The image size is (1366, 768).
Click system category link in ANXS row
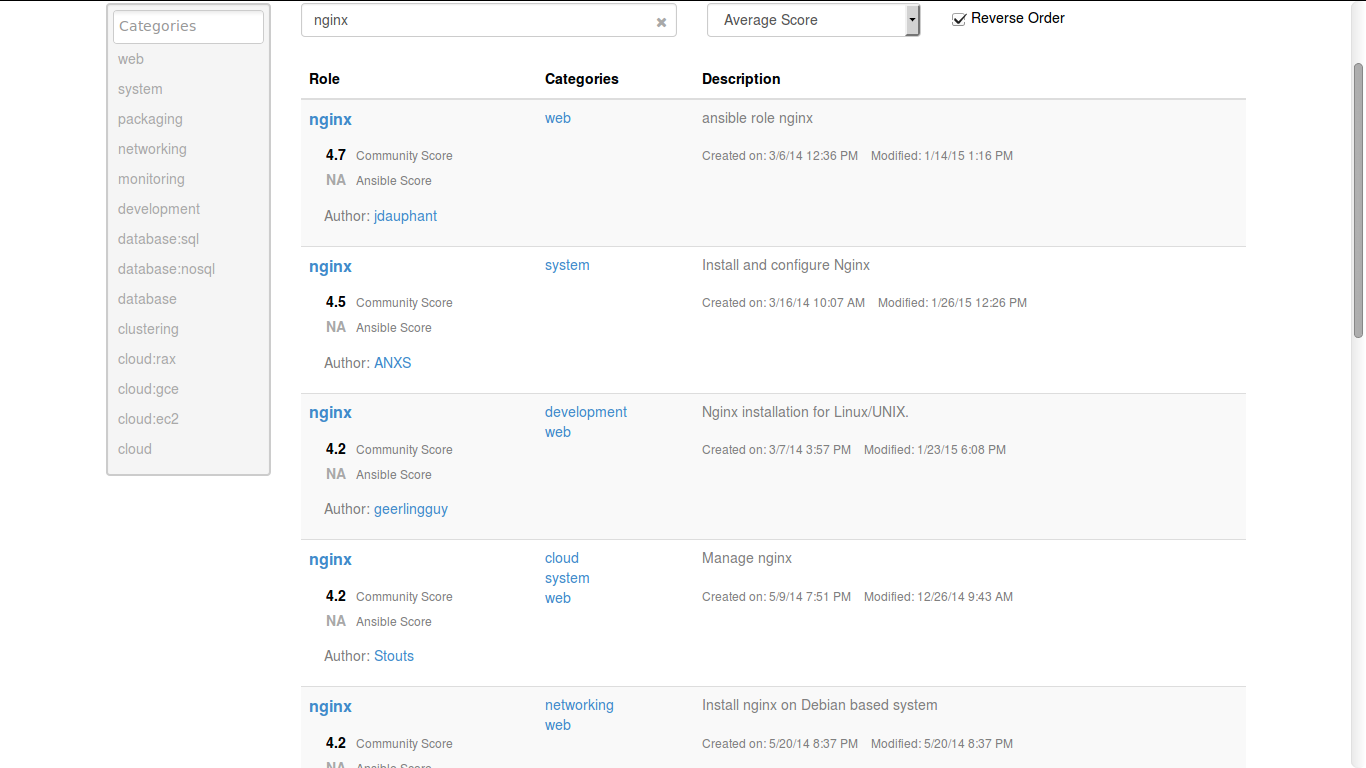(567, 265)
